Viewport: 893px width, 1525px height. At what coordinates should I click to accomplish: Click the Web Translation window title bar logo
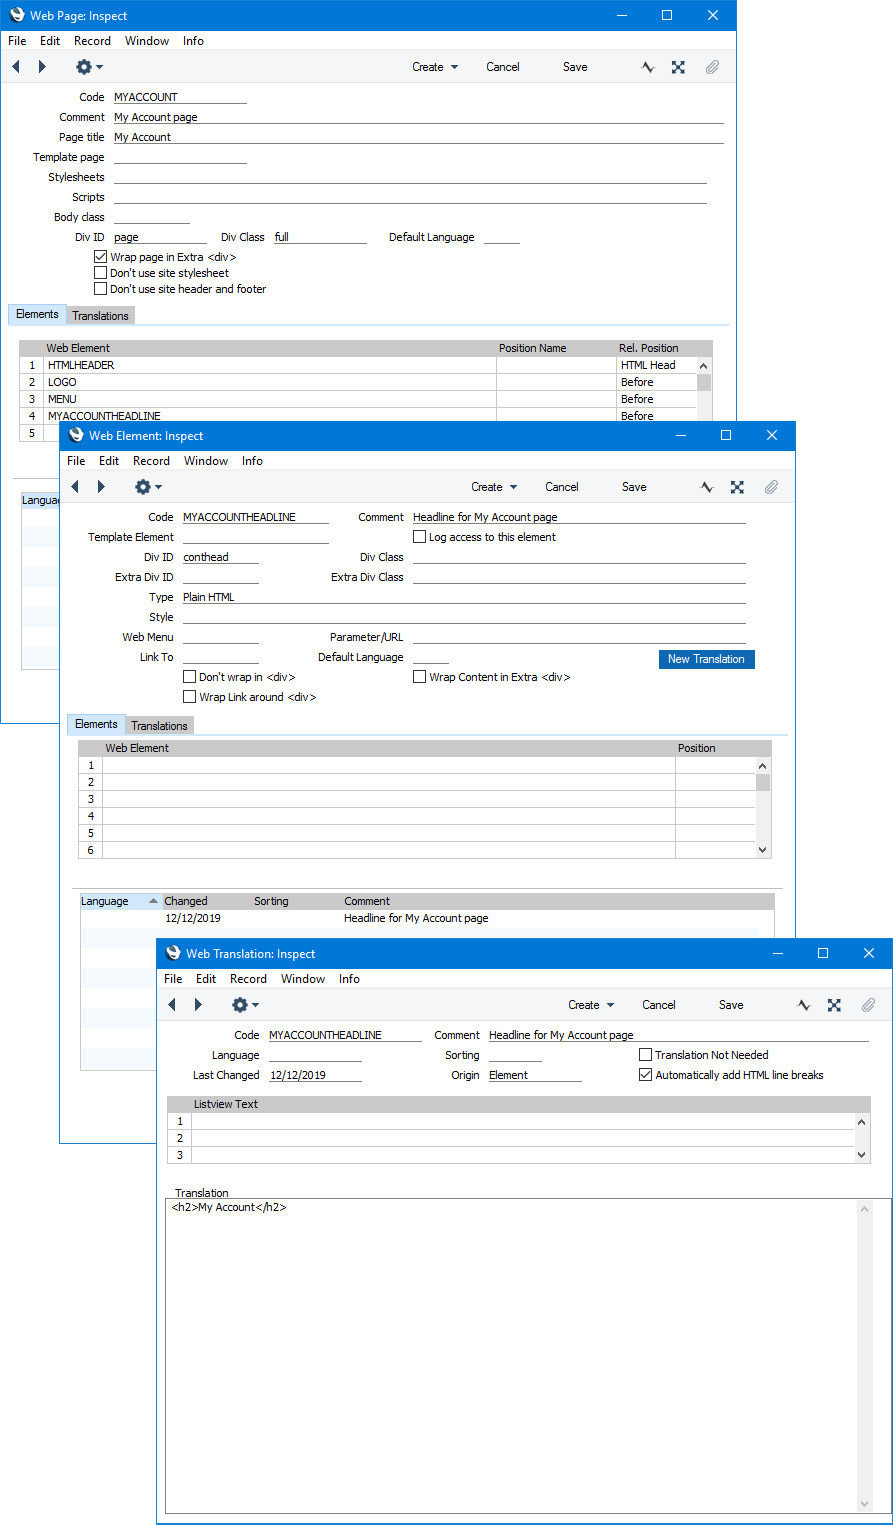[x=173, y=954]
